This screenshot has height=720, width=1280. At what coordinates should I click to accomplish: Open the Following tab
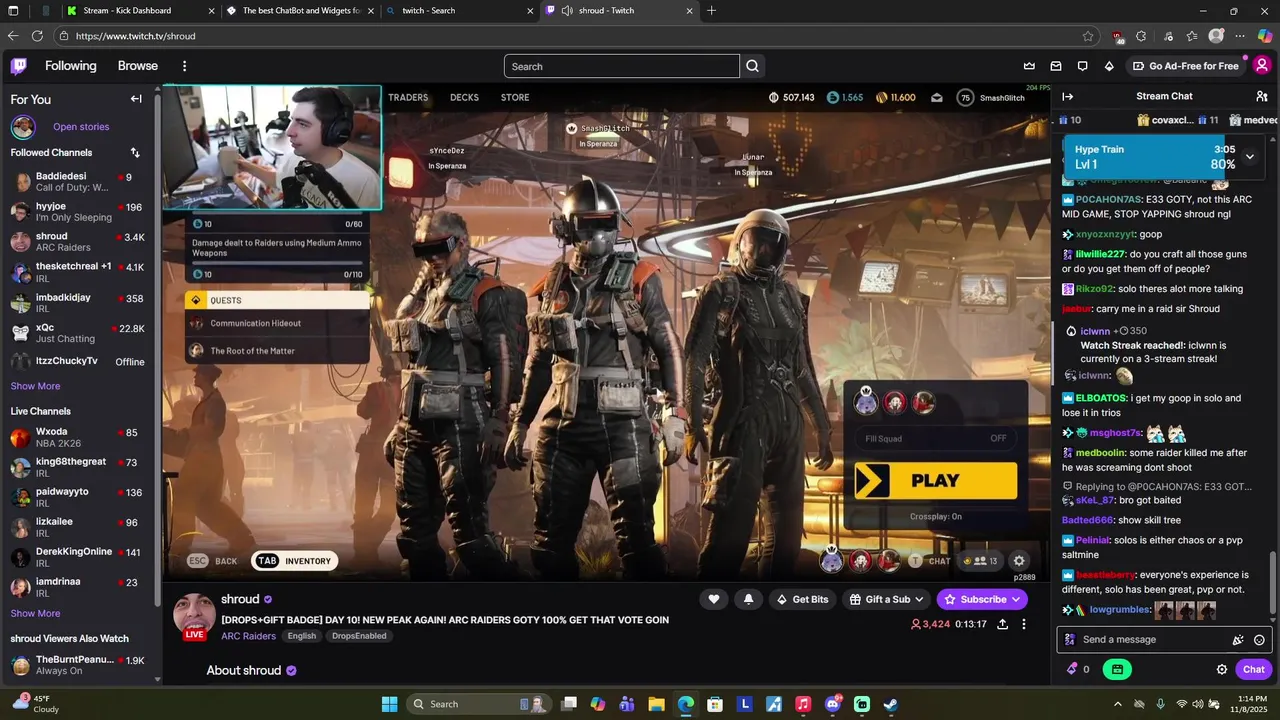(x=71, y=66)
